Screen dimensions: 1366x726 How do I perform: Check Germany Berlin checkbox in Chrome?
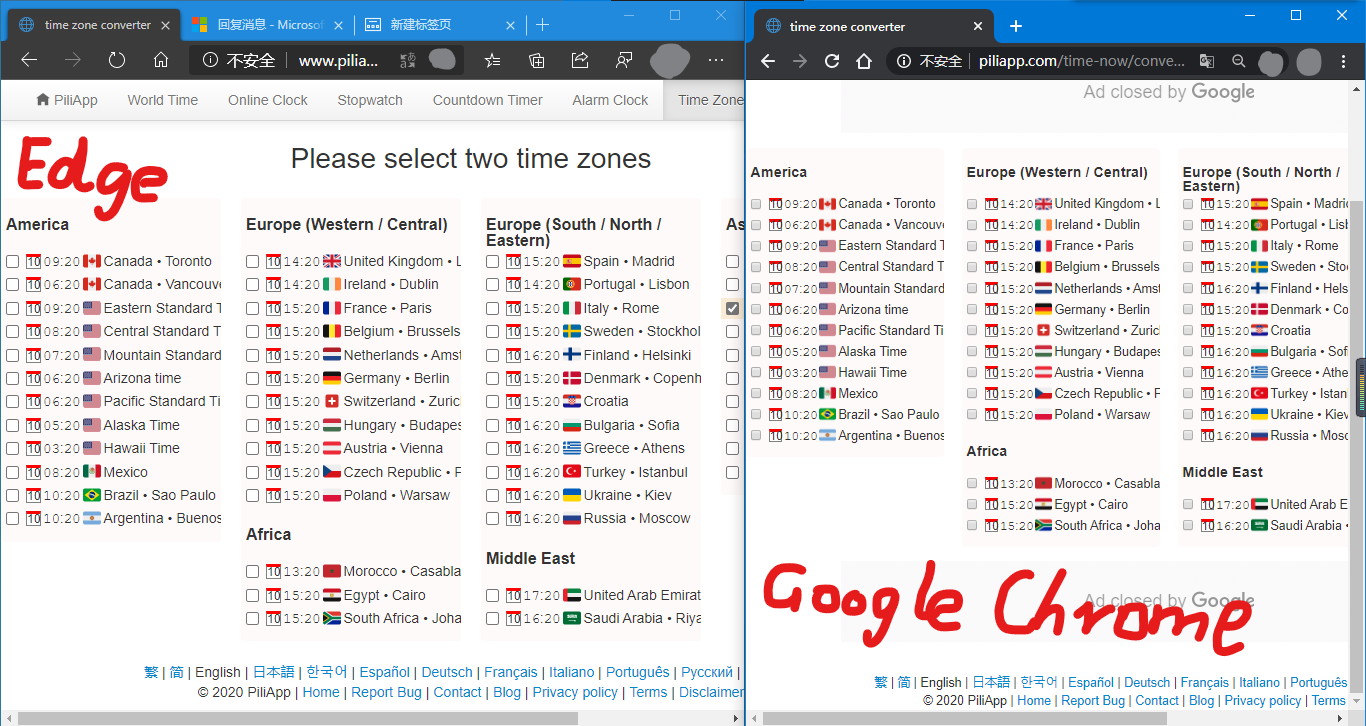(x=972, y=309)
